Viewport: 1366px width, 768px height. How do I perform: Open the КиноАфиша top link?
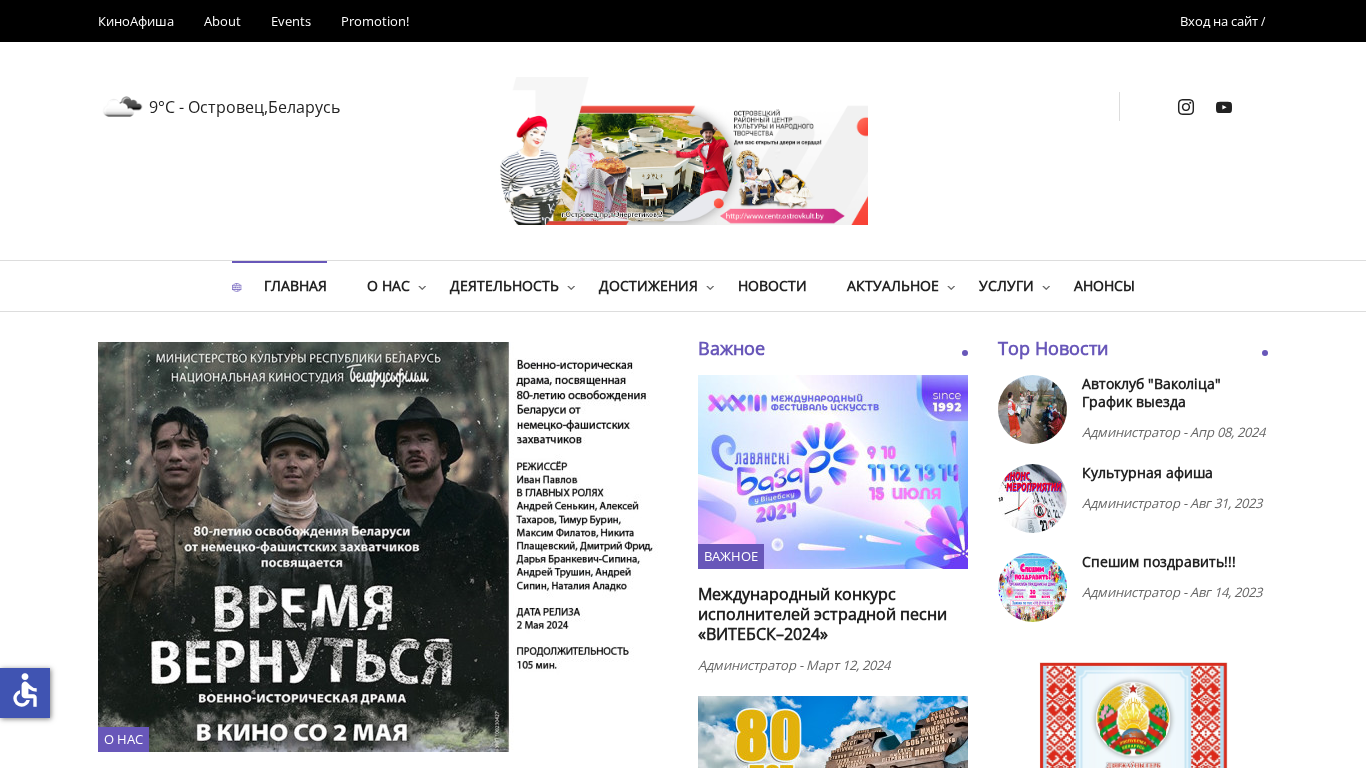pos(136,21)
